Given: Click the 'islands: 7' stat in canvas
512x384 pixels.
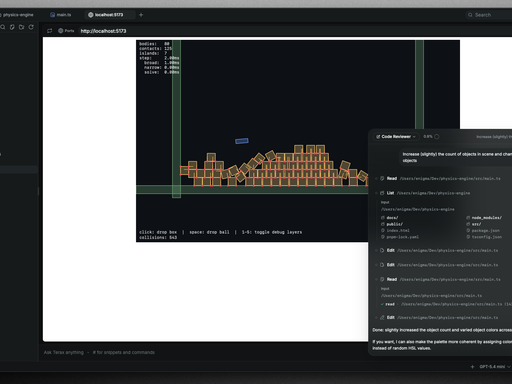Looking at the screenshot, I should [x=153, y=53].
